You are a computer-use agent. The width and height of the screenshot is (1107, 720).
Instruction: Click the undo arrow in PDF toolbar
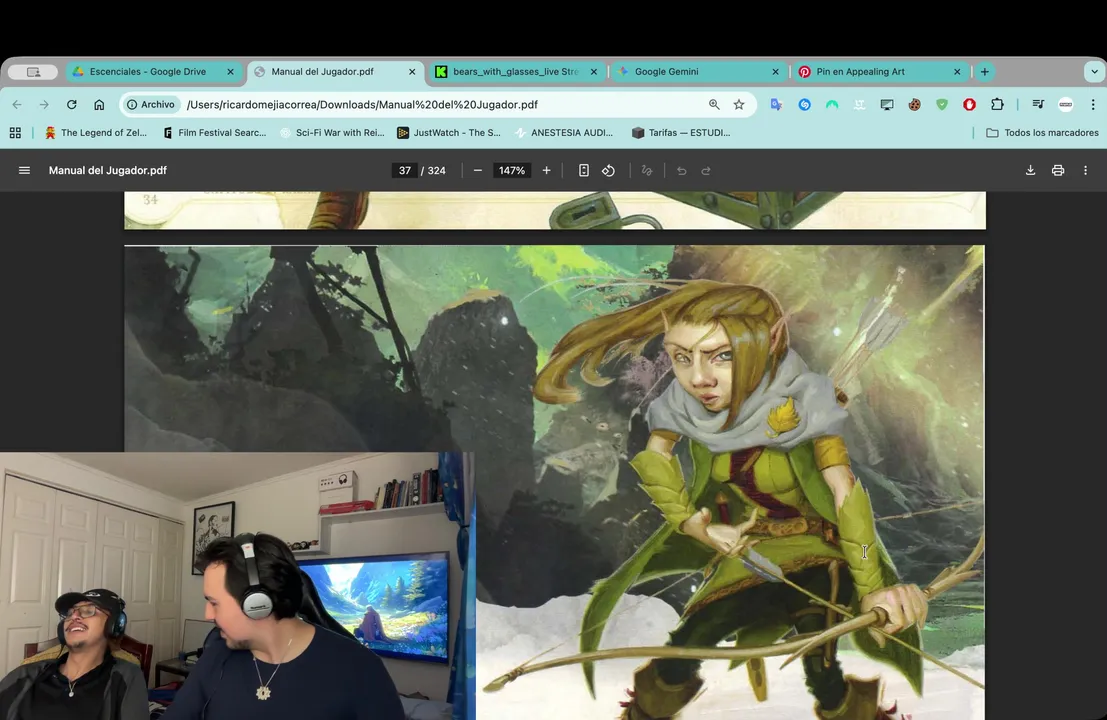click(x=681, y=170)
